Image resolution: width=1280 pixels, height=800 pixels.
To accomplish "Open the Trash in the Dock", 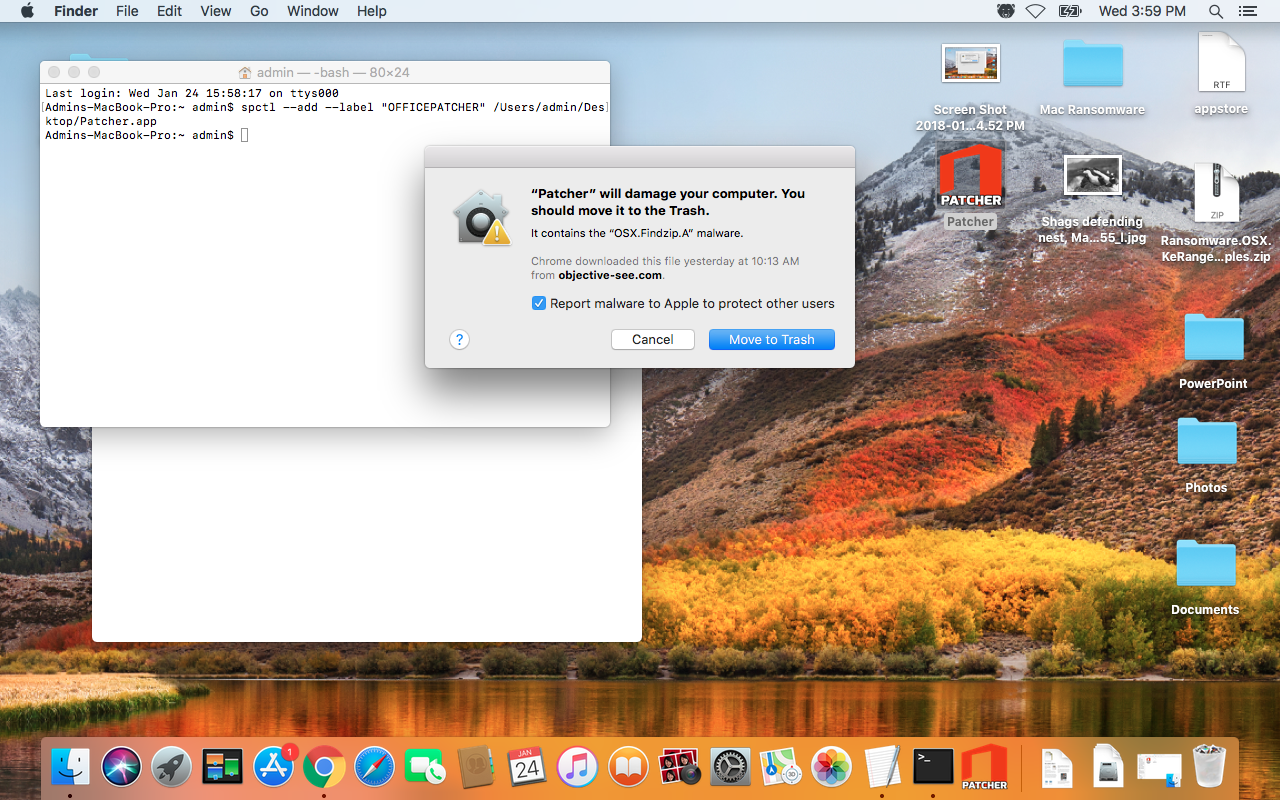I will point(1209,767).
